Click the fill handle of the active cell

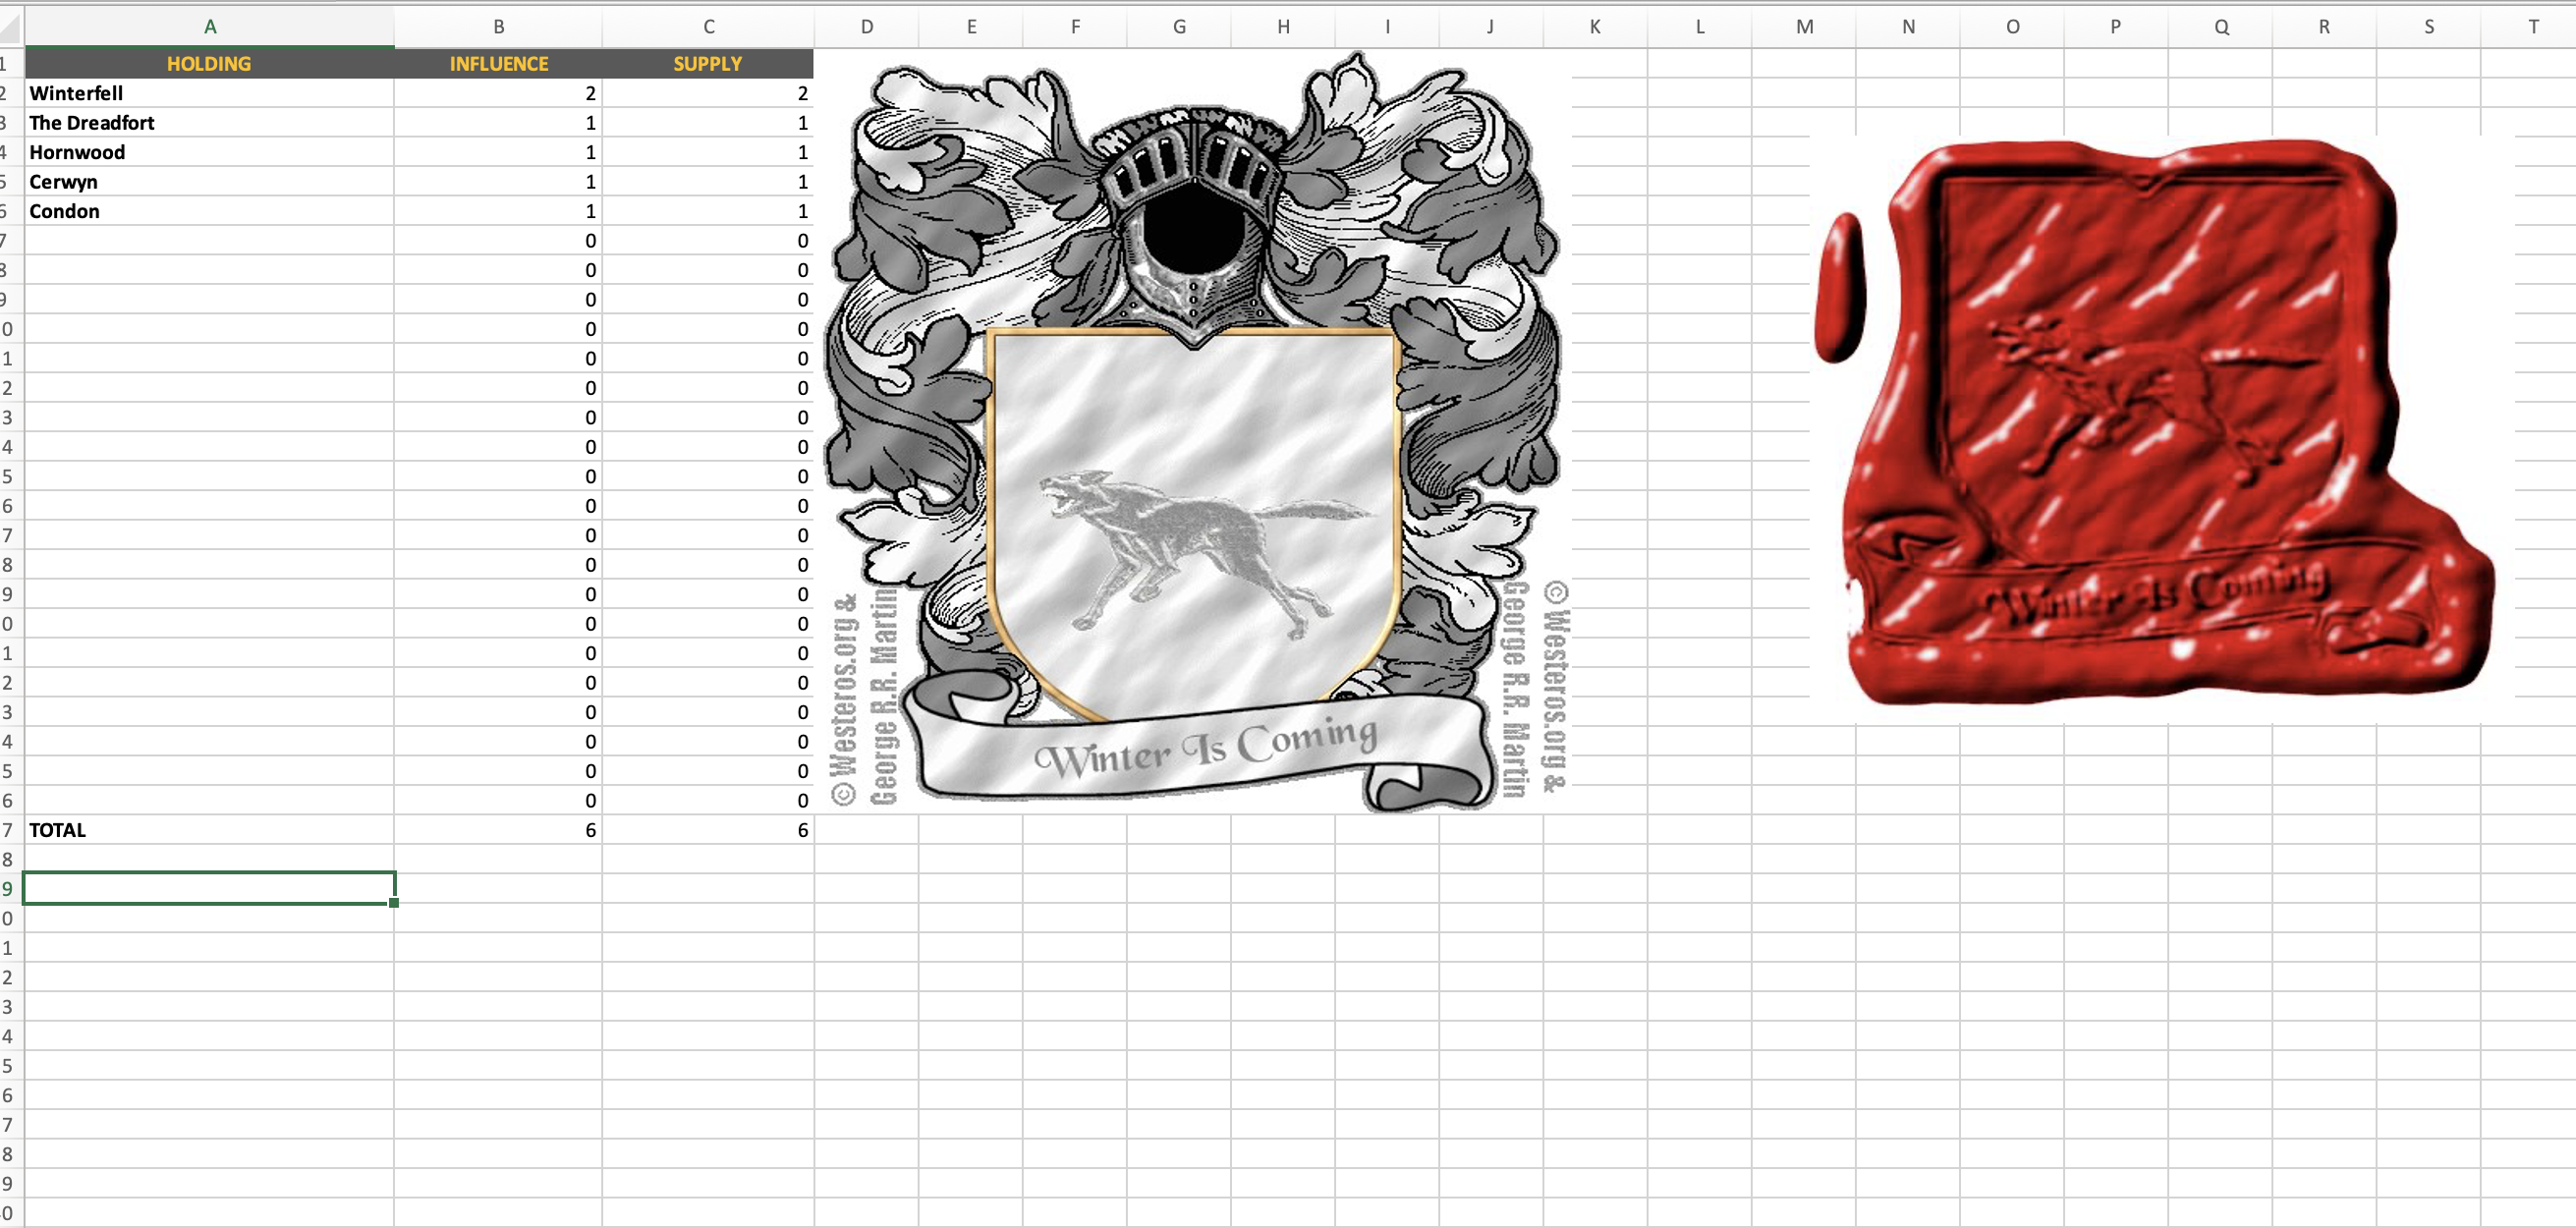[x=394, y=903]
